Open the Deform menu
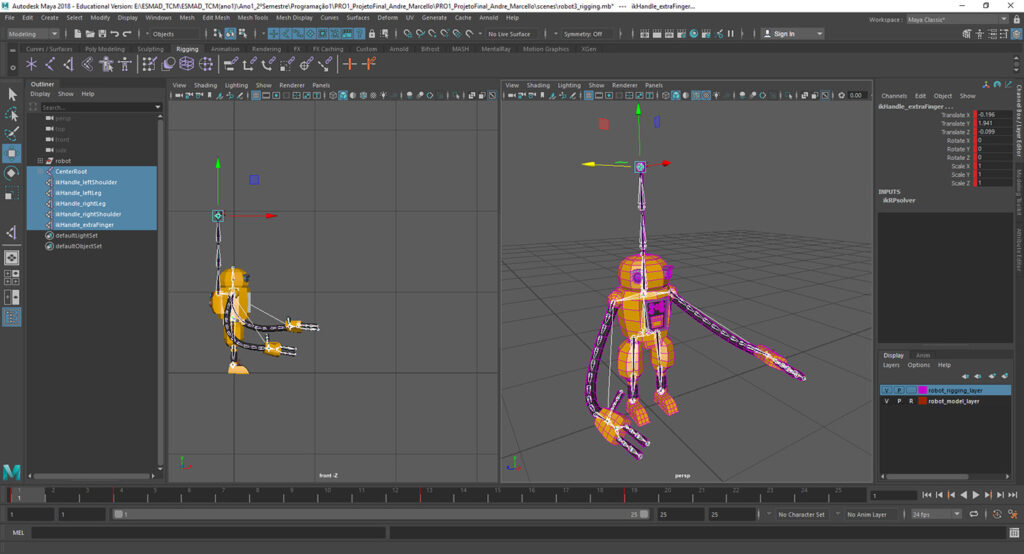The width and height of the screenshot is (1024, 554). [387, 17]
